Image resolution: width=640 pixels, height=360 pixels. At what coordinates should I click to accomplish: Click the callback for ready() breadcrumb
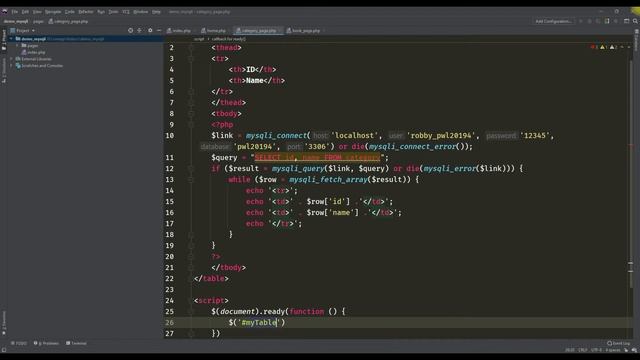tap(229, 39)
